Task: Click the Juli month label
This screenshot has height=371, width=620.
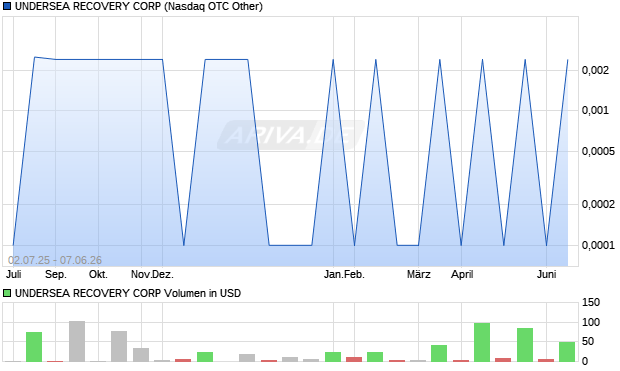Action: pyautogui.click(x=13, y=274)
